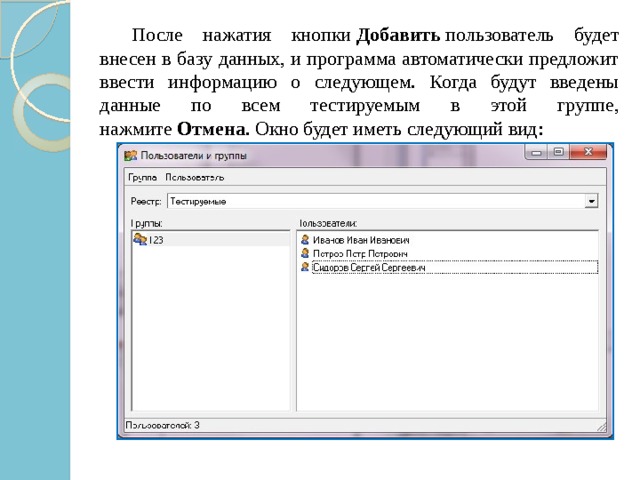This screenshot has height=480, width=640.
Task: Click the resize grip in the status bar
Action: click(x=601, y=427)
